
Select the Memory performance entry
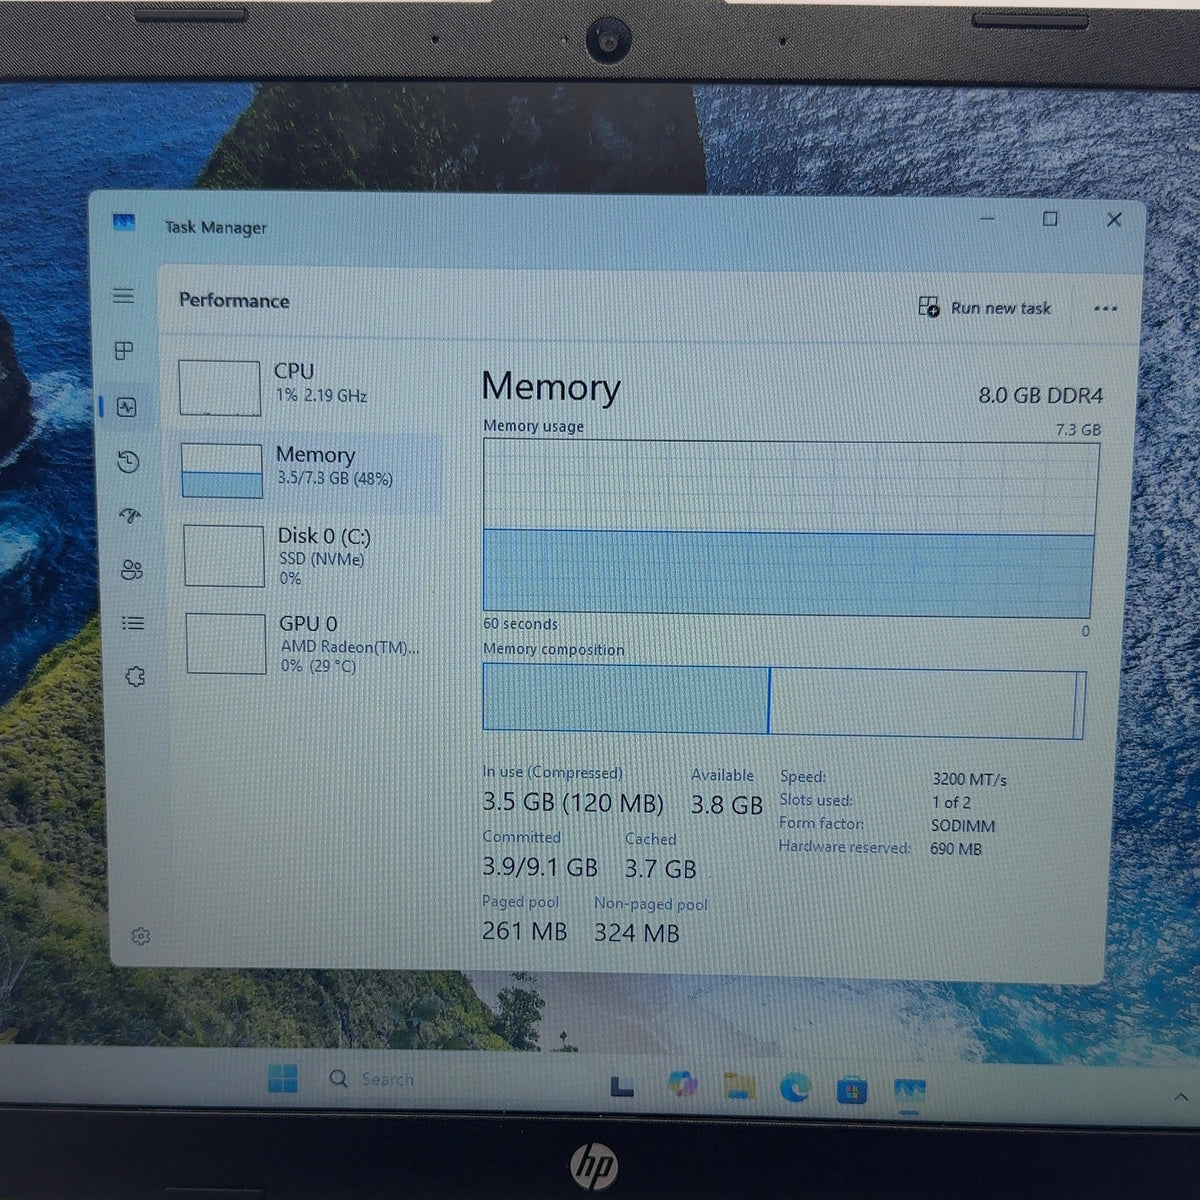click(x=308, y=470)
